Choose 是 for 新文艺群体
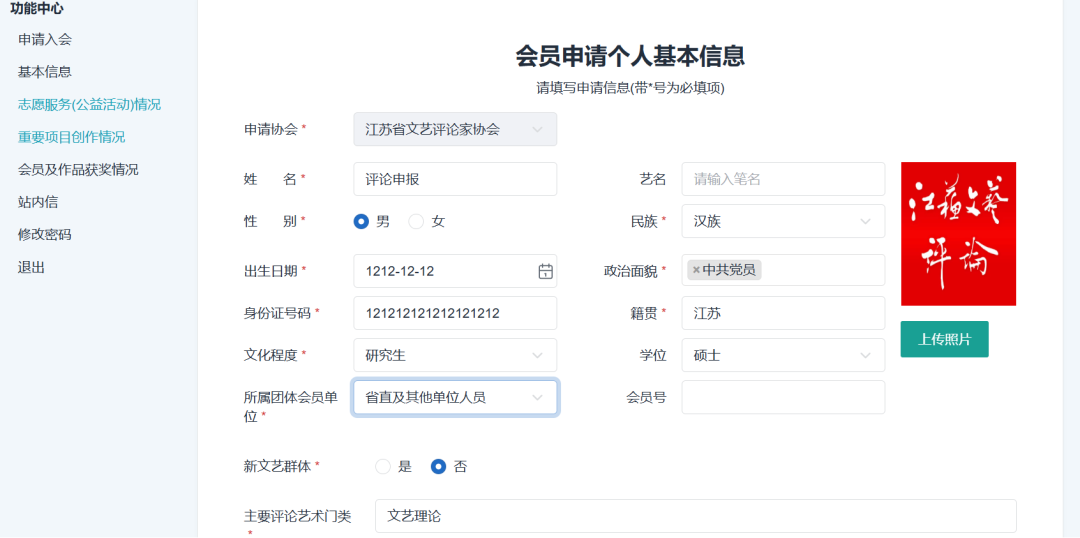The image size is (1080, 538). 383,466
